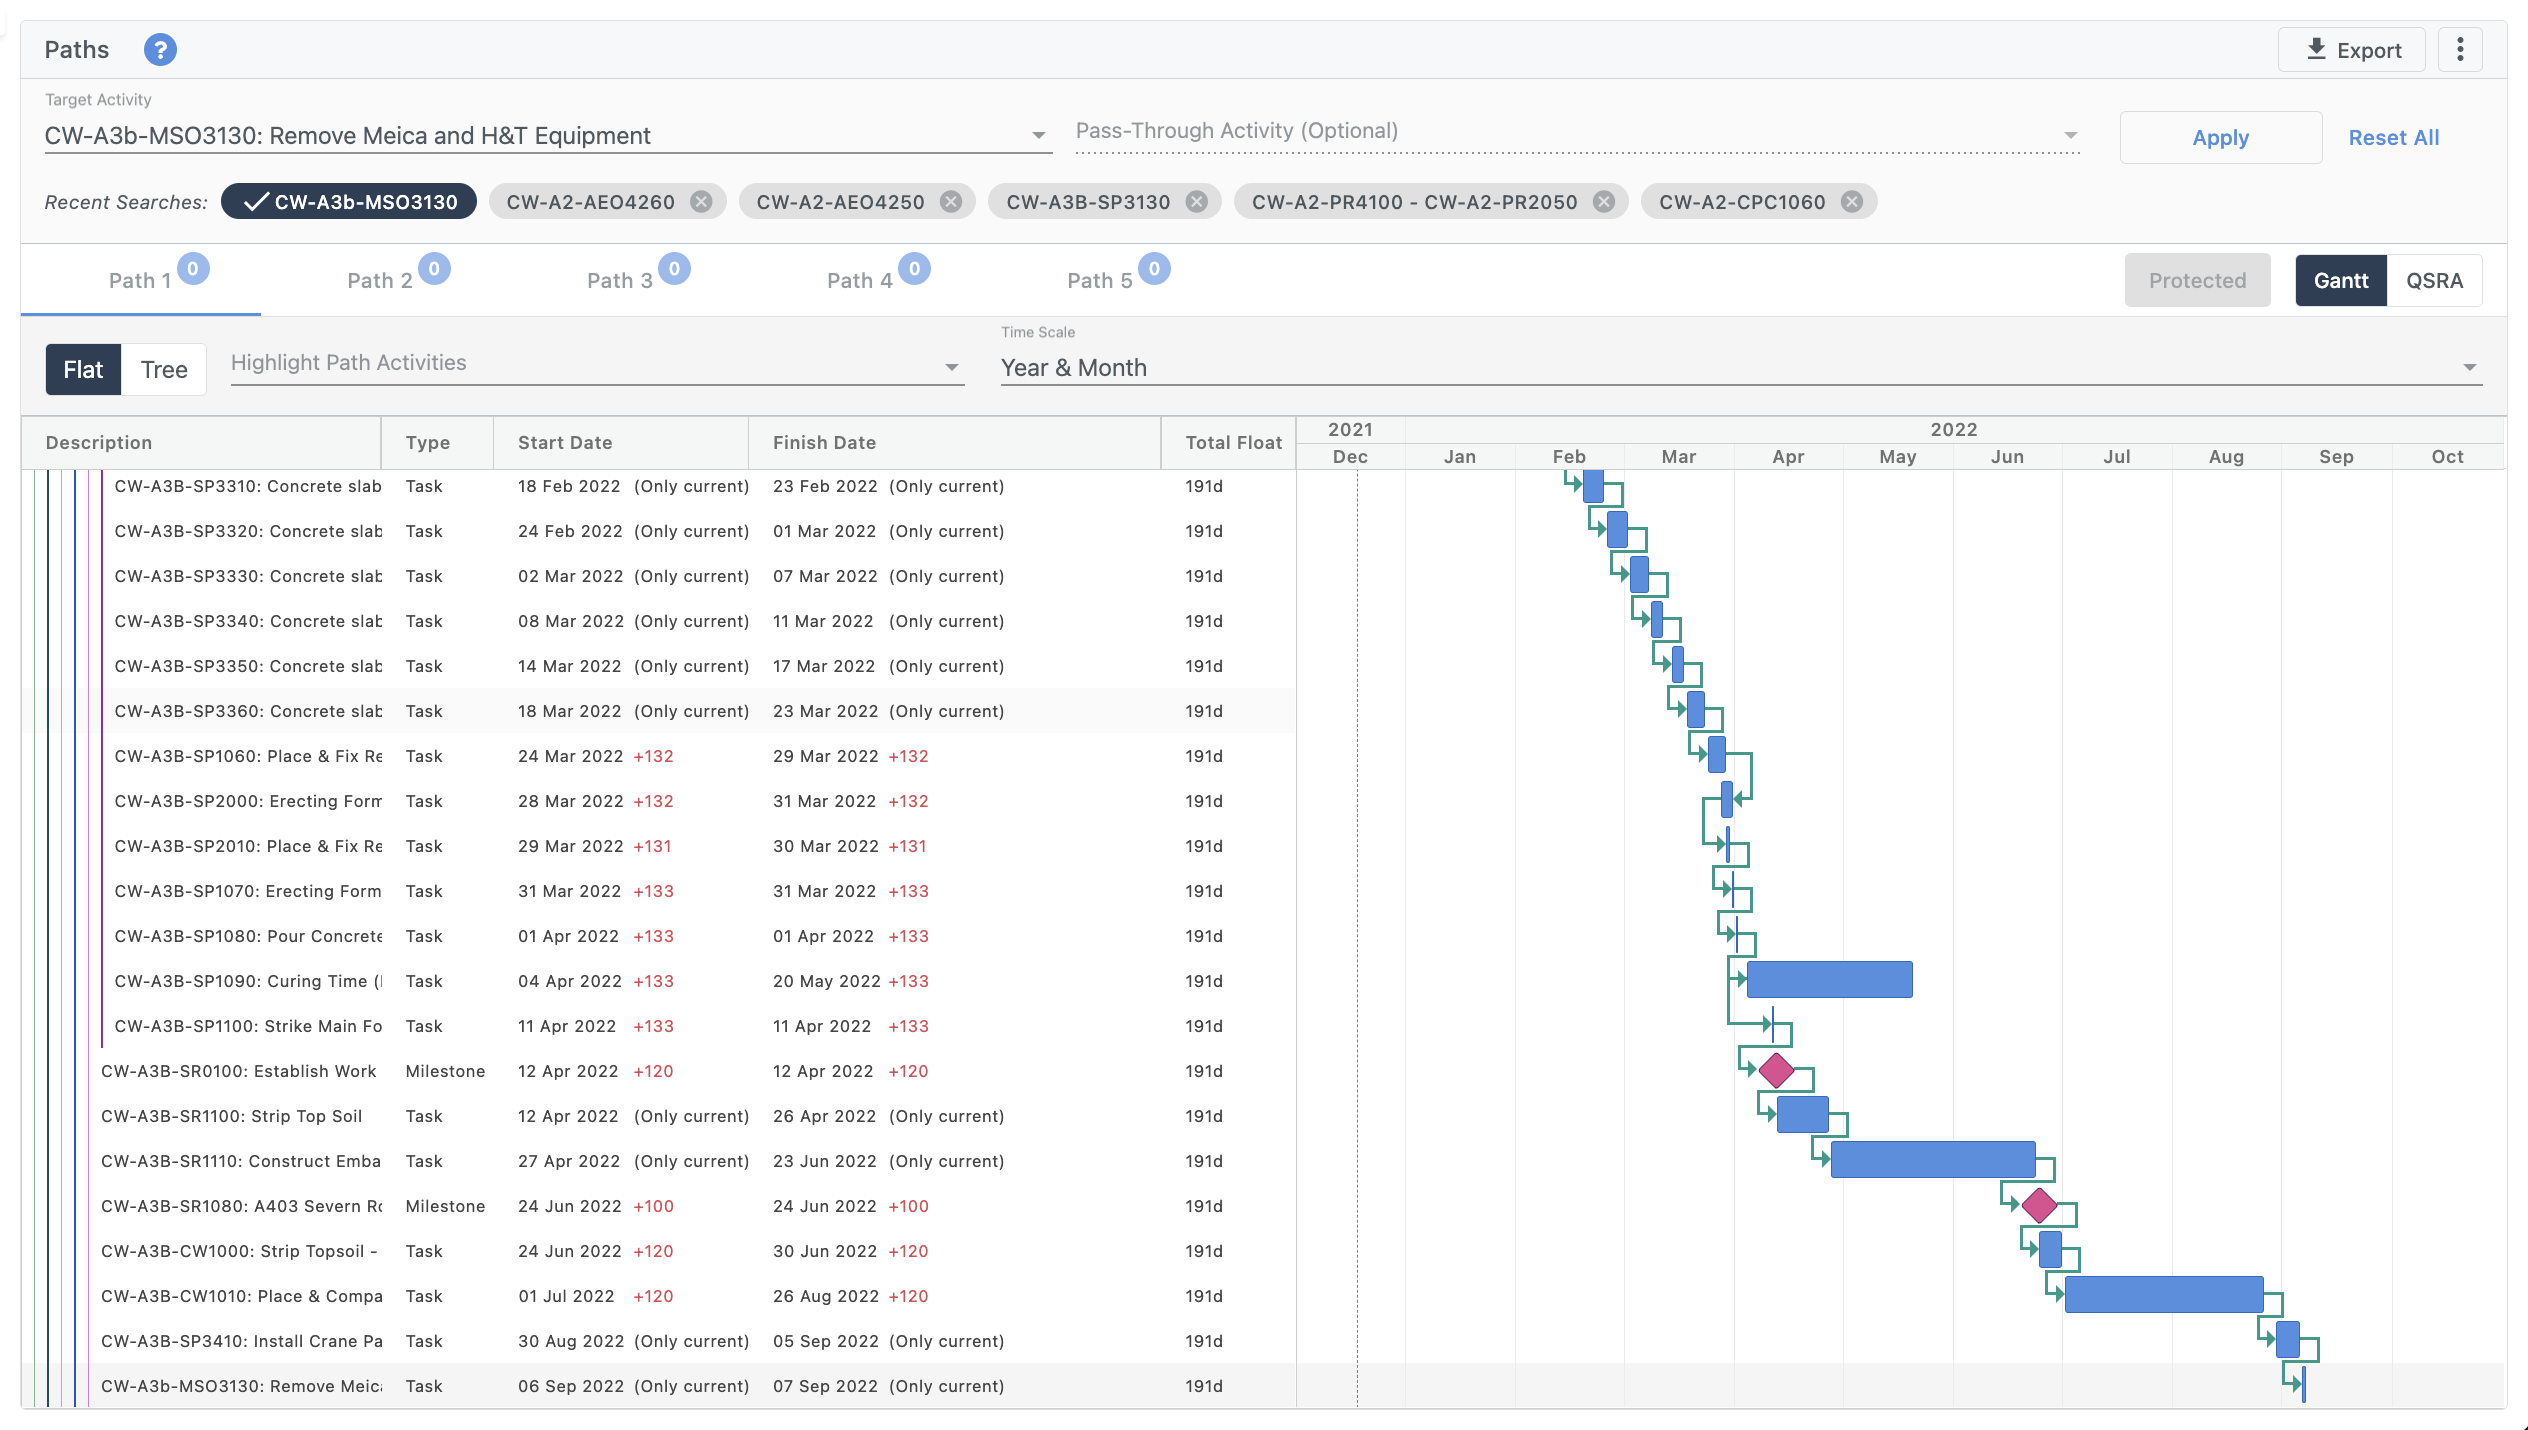Image resolution: width=2528 pixels, height=1430 pixels.
Task: Click the SR1100 Strip Top Soil Gantt bar
Action: pyautogui.click(x=1802, y=1115)
